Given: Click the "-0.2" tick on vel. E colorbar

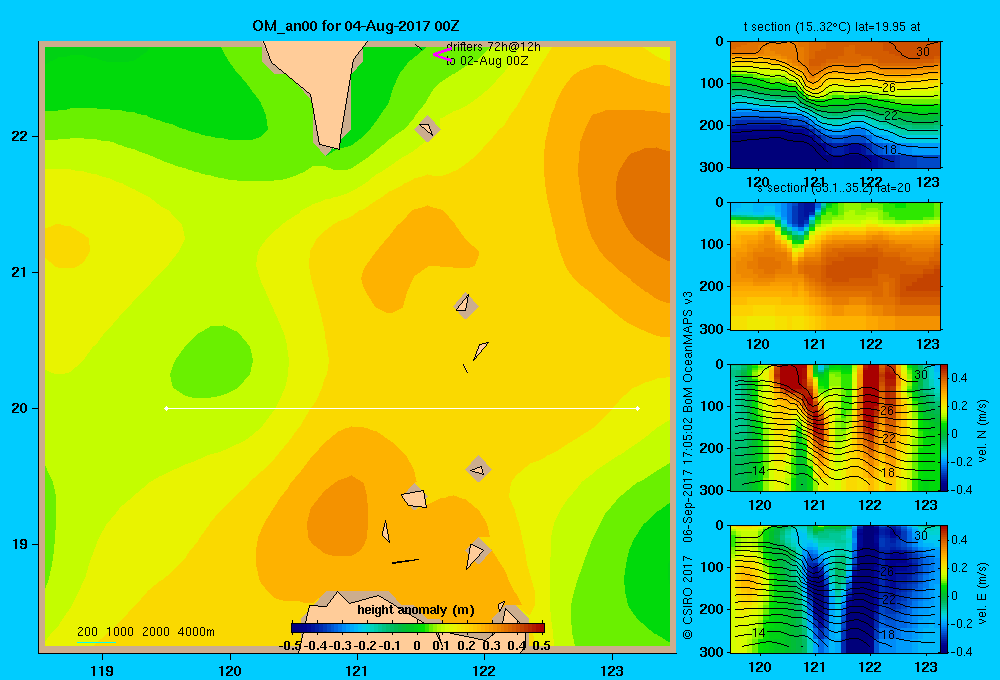Looking at the screenshot, I should [x=960, y=624].
